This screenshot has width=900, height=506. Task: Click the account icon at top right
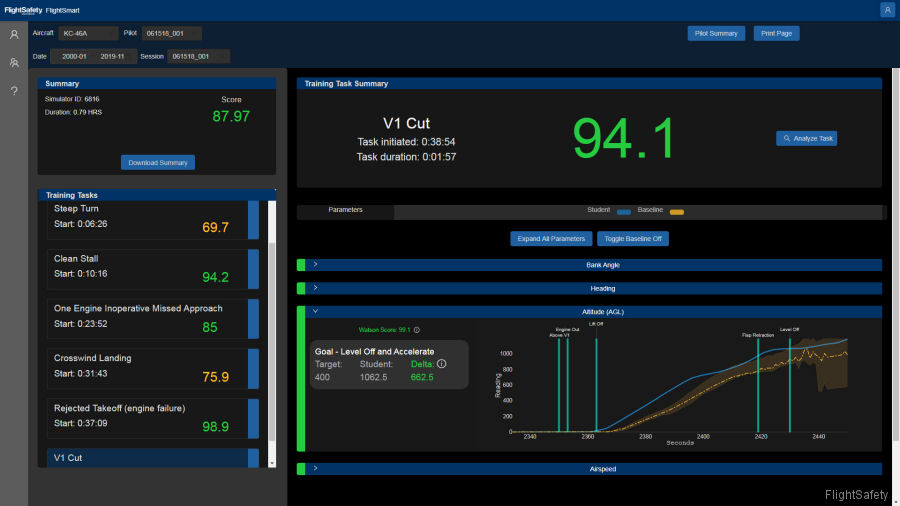tap(887, 10)
